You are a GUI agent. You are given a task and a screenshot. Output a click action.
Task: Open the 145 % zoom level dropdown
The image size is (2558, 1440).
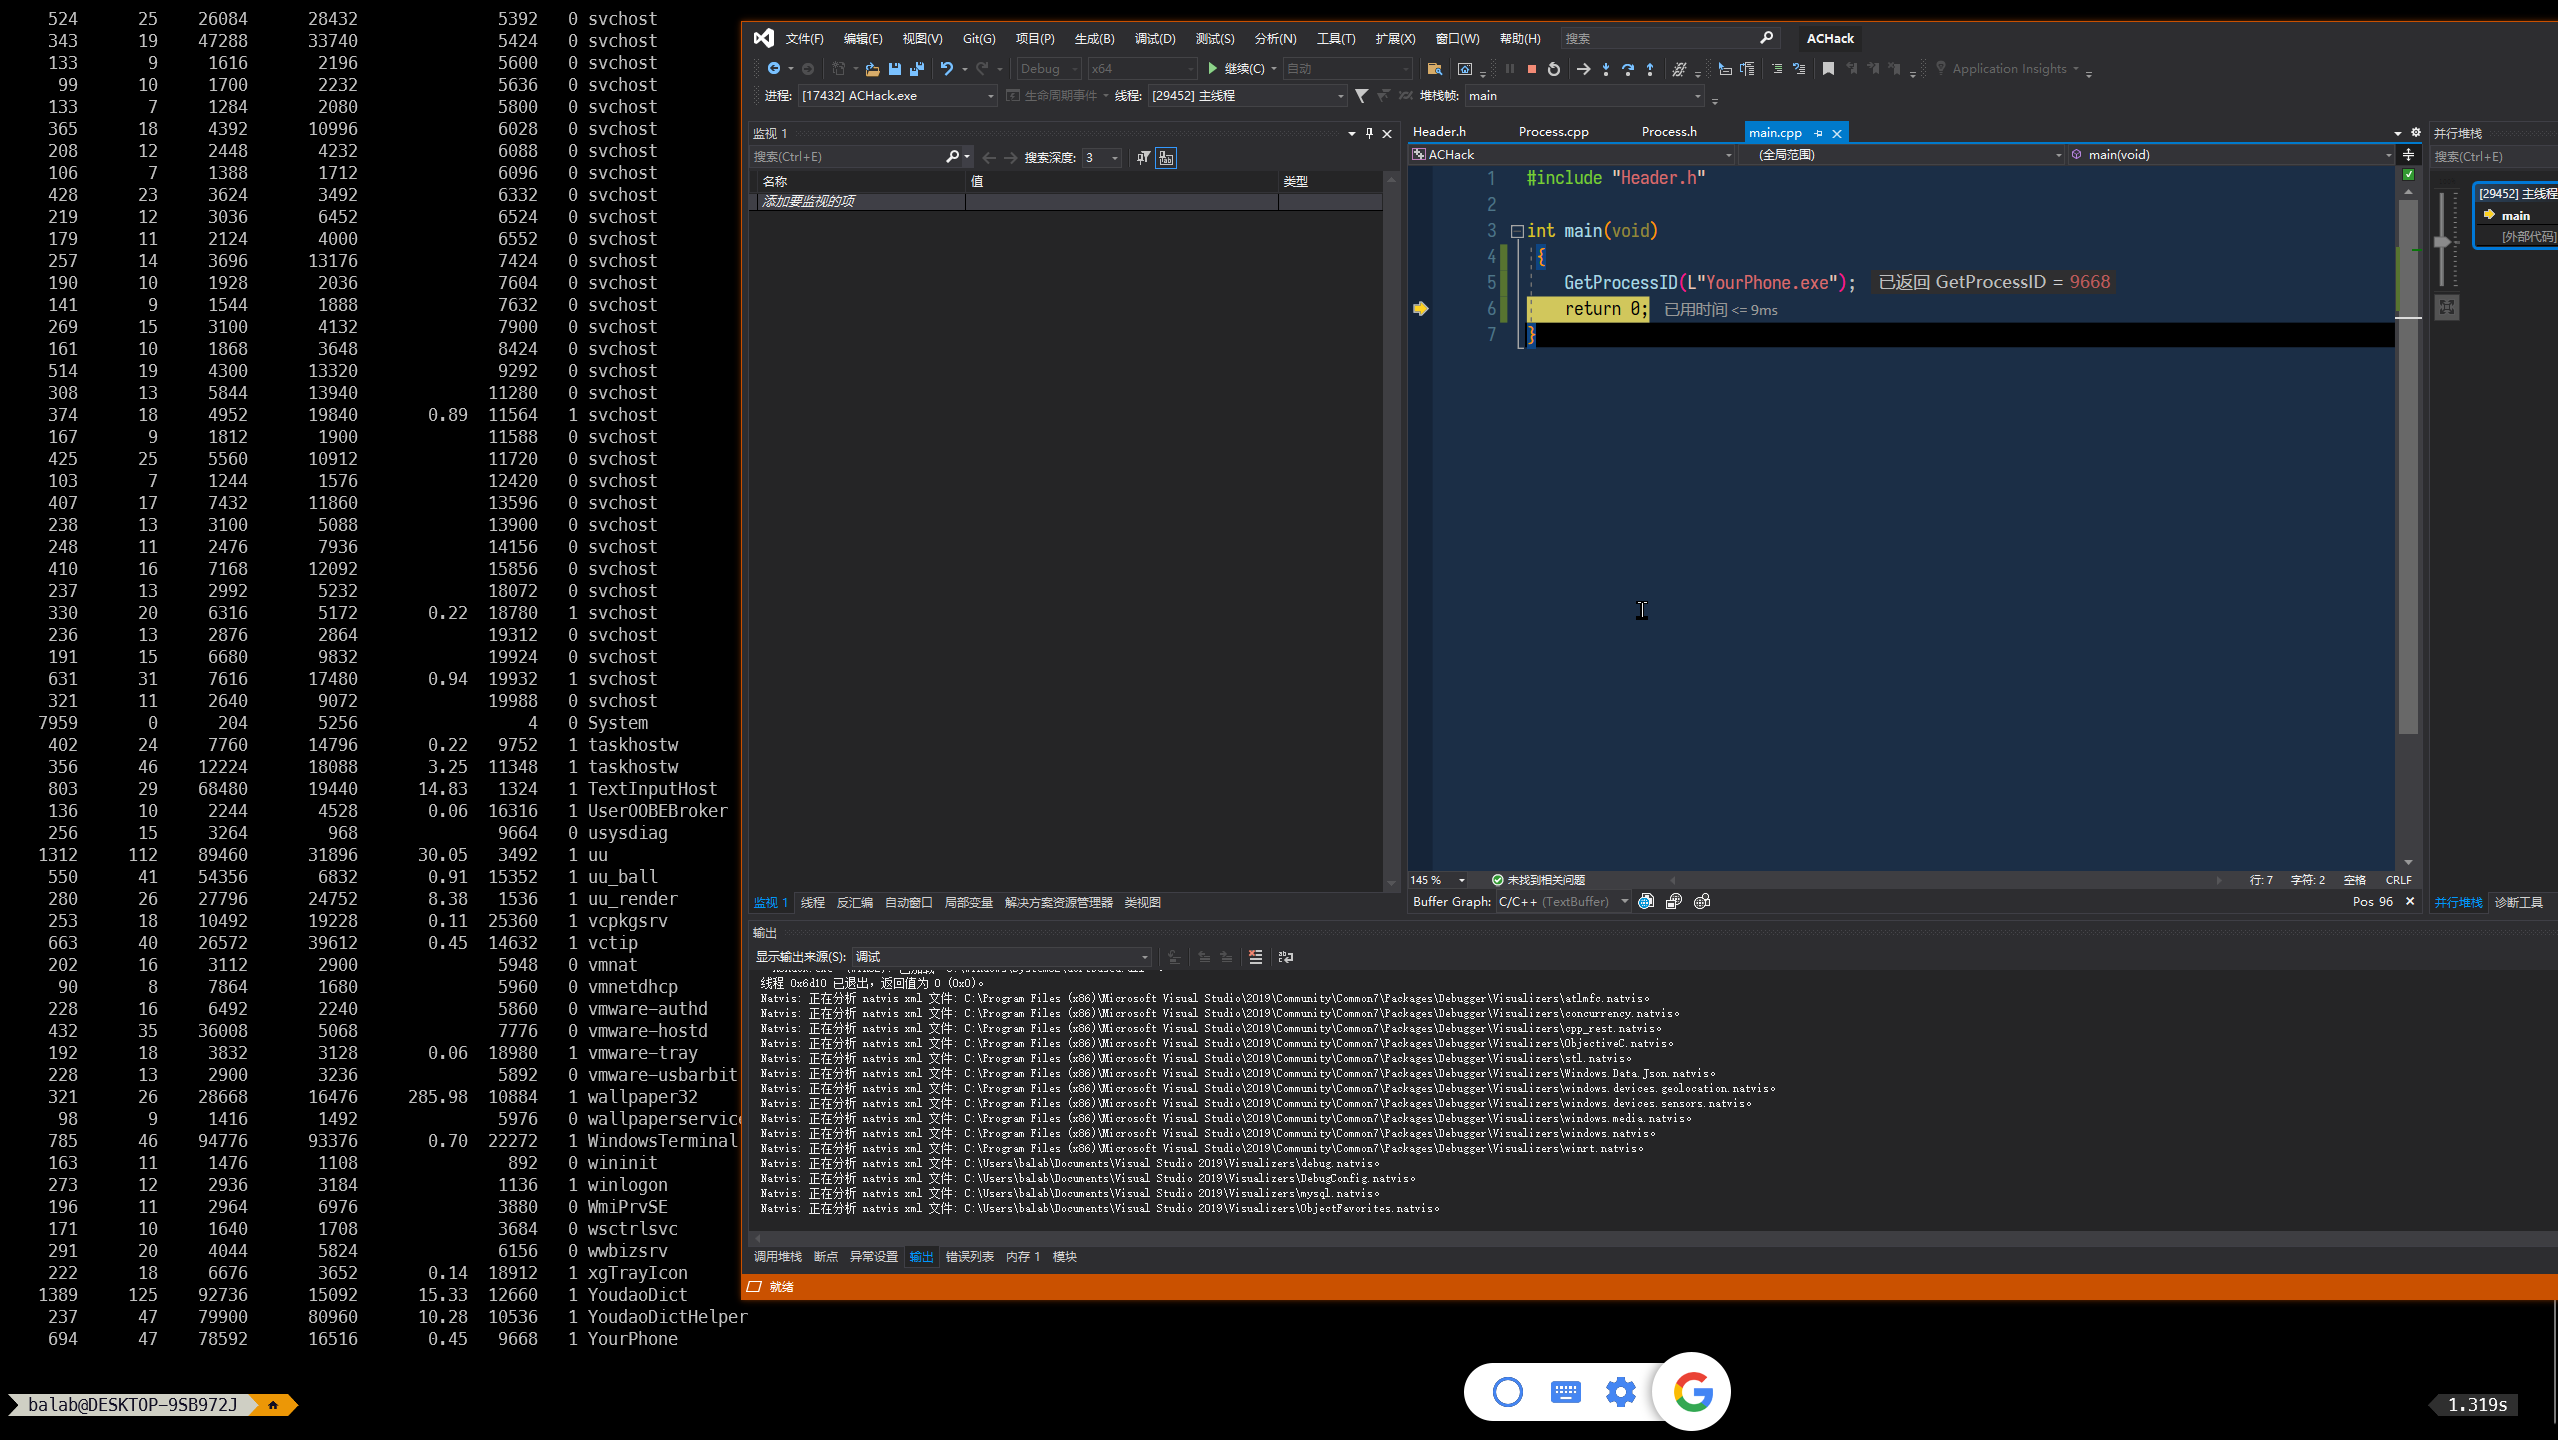[x=1438, y=880]
